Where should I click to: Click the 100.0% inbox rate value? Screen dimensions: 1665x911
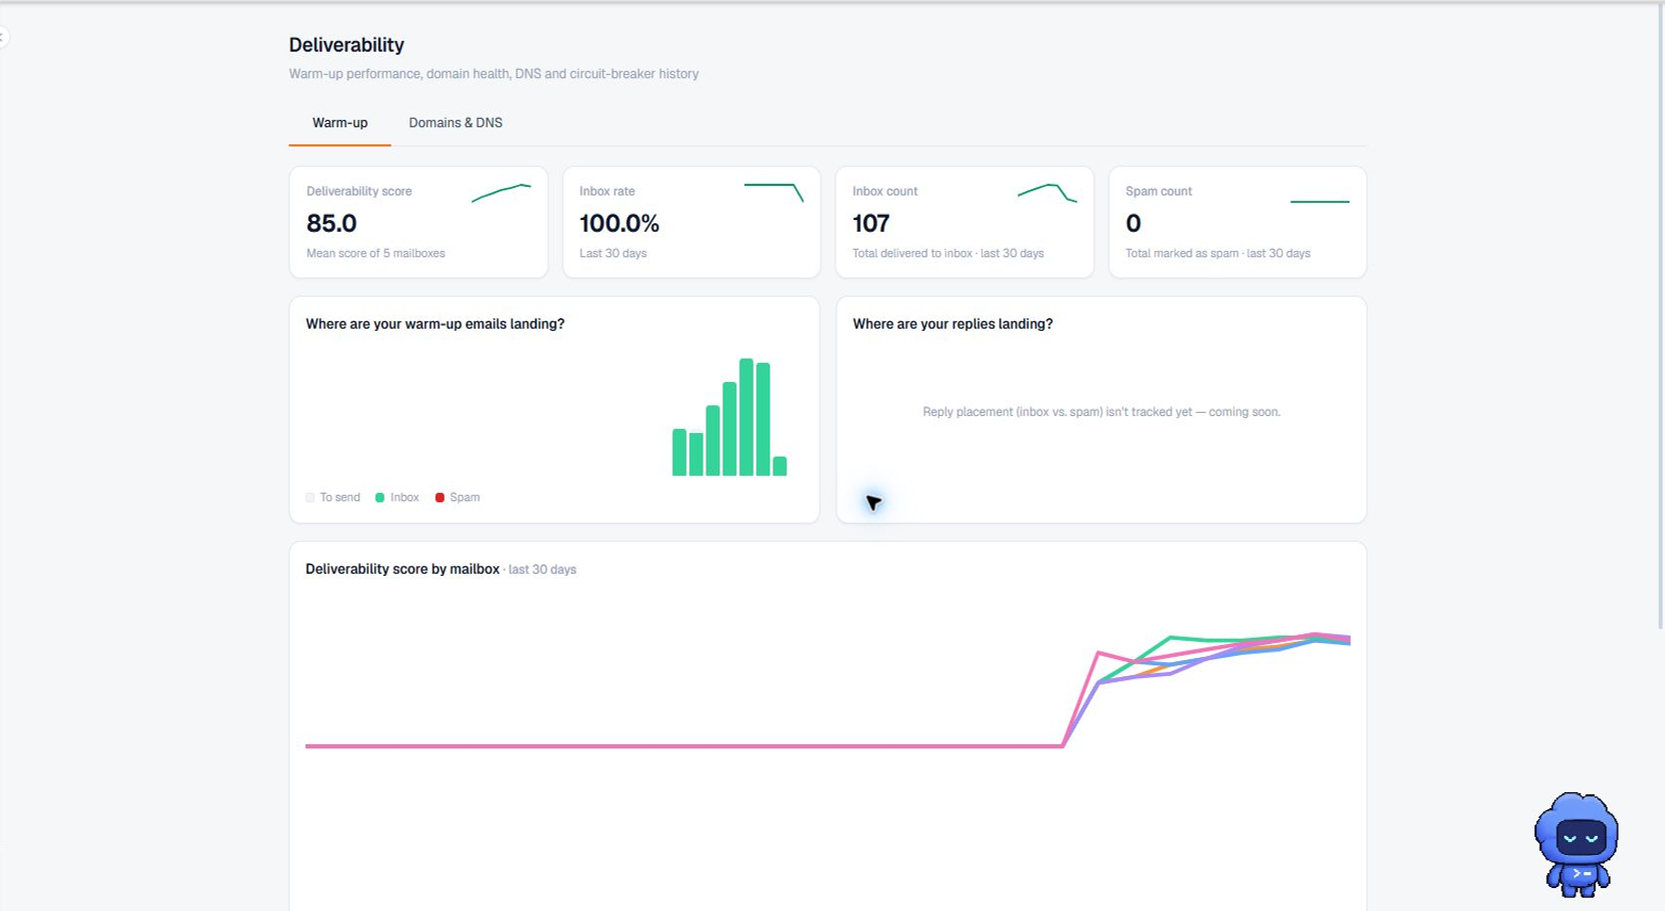point(619,223)
